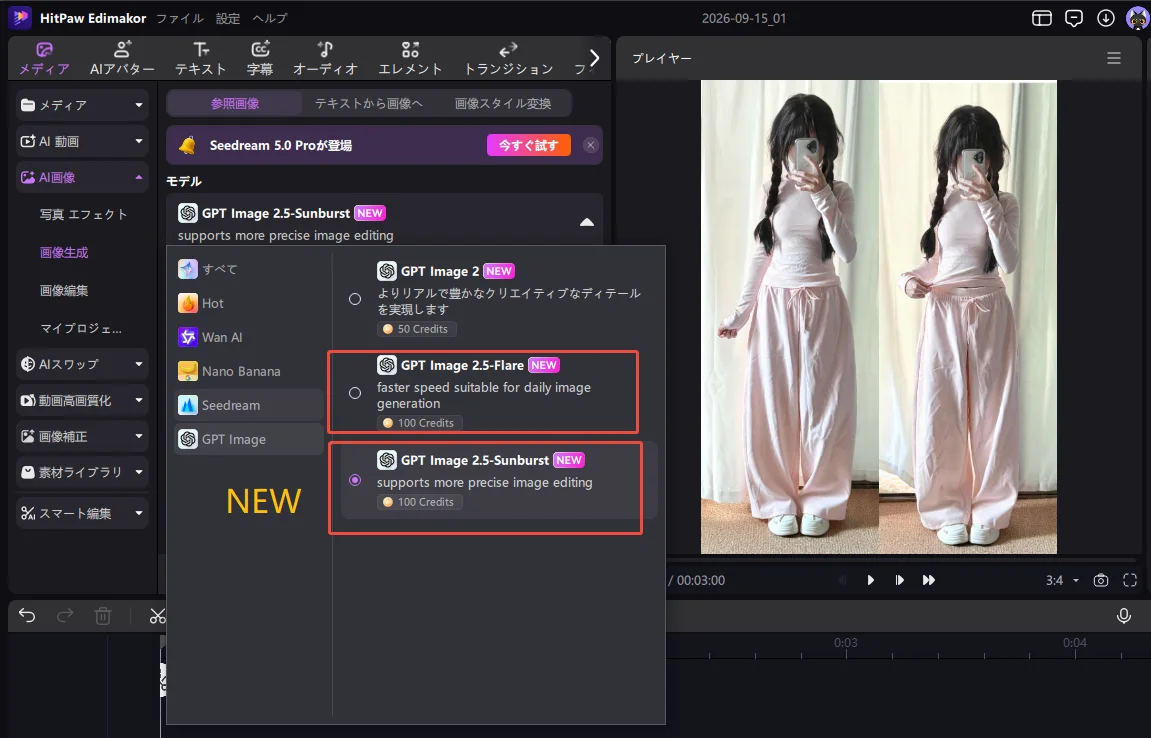Filter models by GPT Image

pos(248,439)
